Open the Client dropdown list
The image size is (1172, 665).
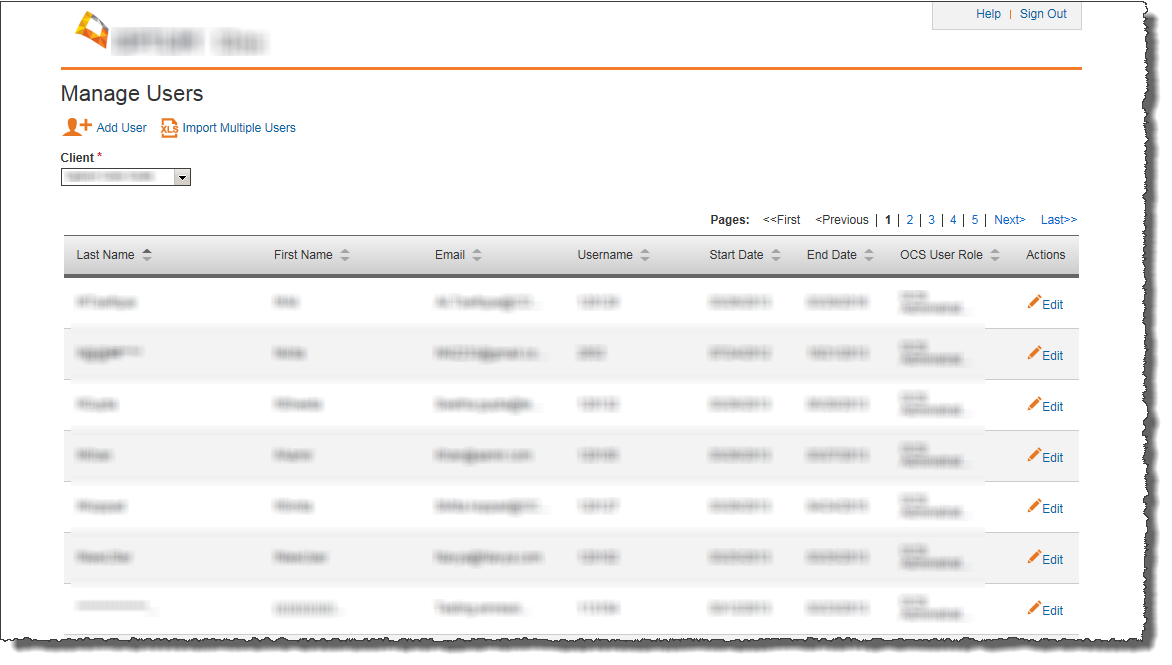[182, 177]
